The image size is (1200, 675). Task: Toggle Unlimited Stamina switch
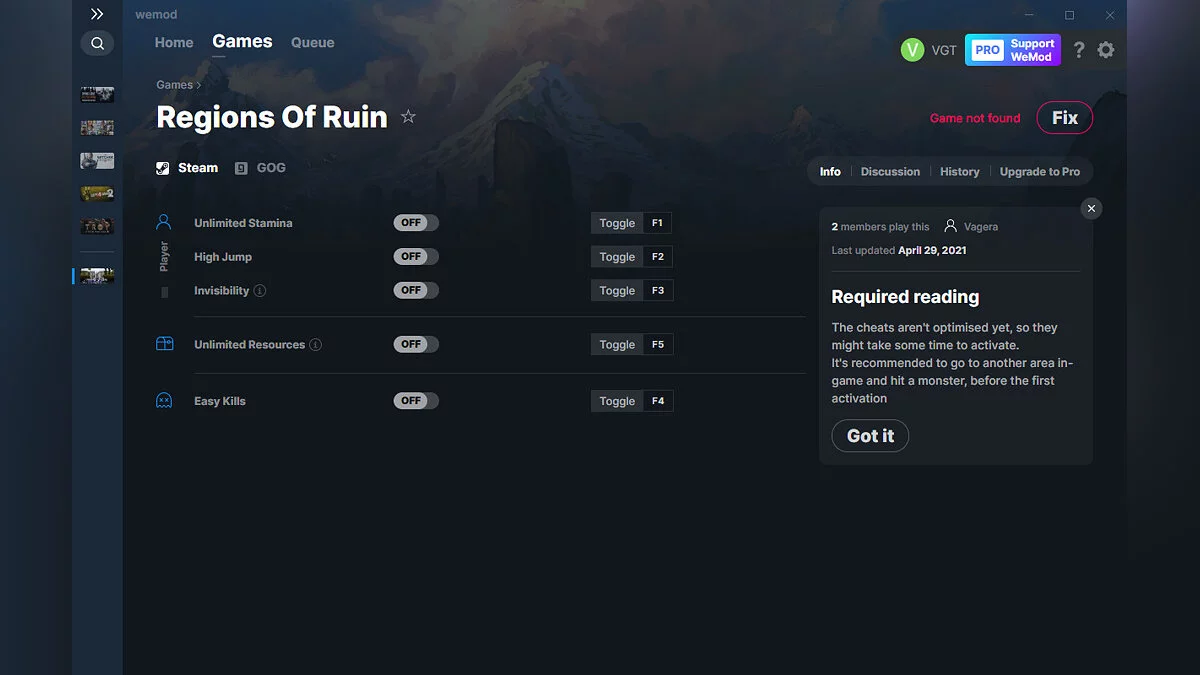(x=416, y=223)
